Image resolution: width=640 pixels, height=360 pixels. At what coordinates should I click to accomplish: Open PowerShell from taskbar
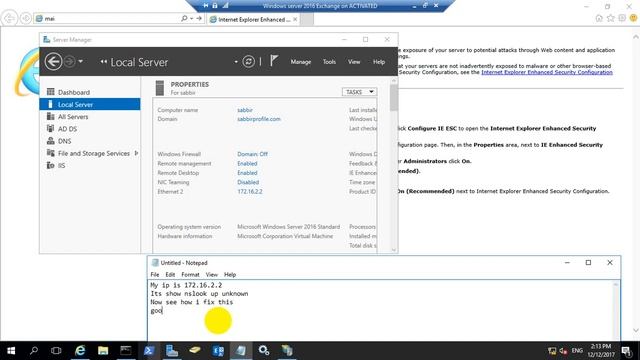tap(149, 351)
